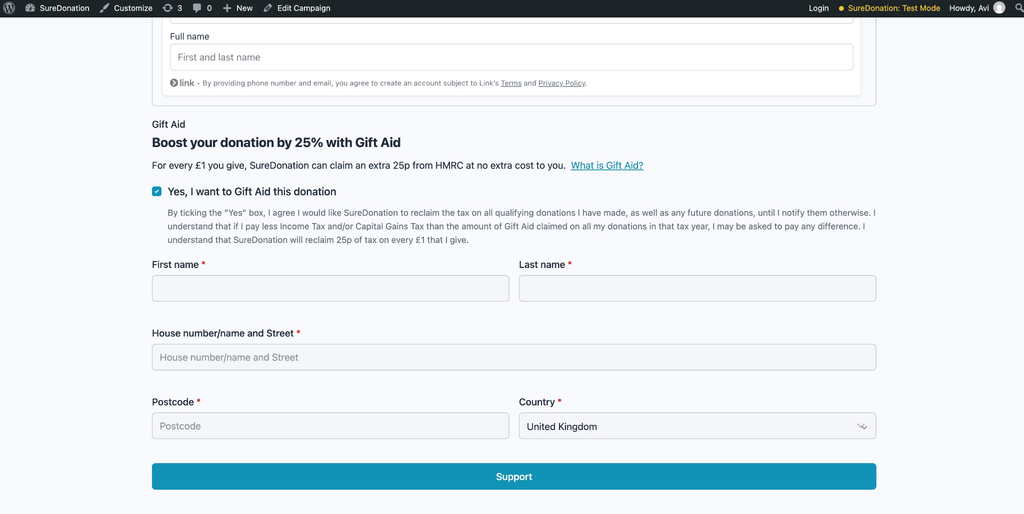Click Login in the admin bar
This screenshot has height=514, width=1024.
point(818,8)
